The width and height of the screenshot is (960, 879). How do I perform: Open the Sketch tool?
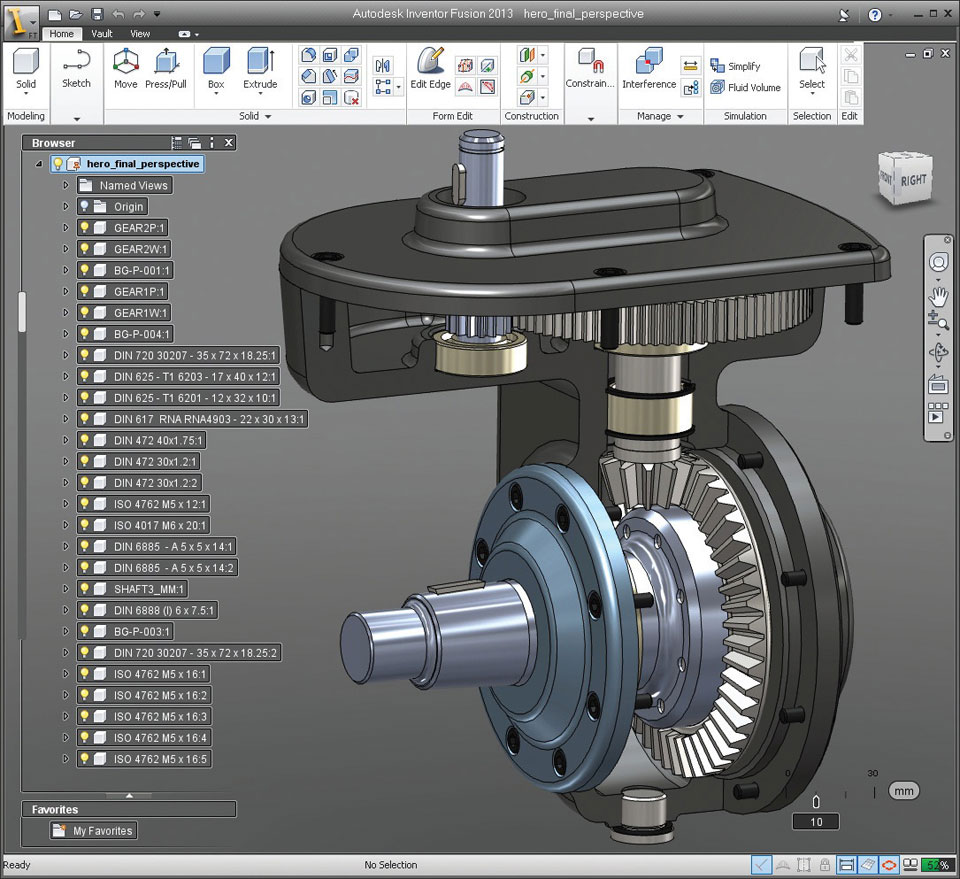coord(76,68)
